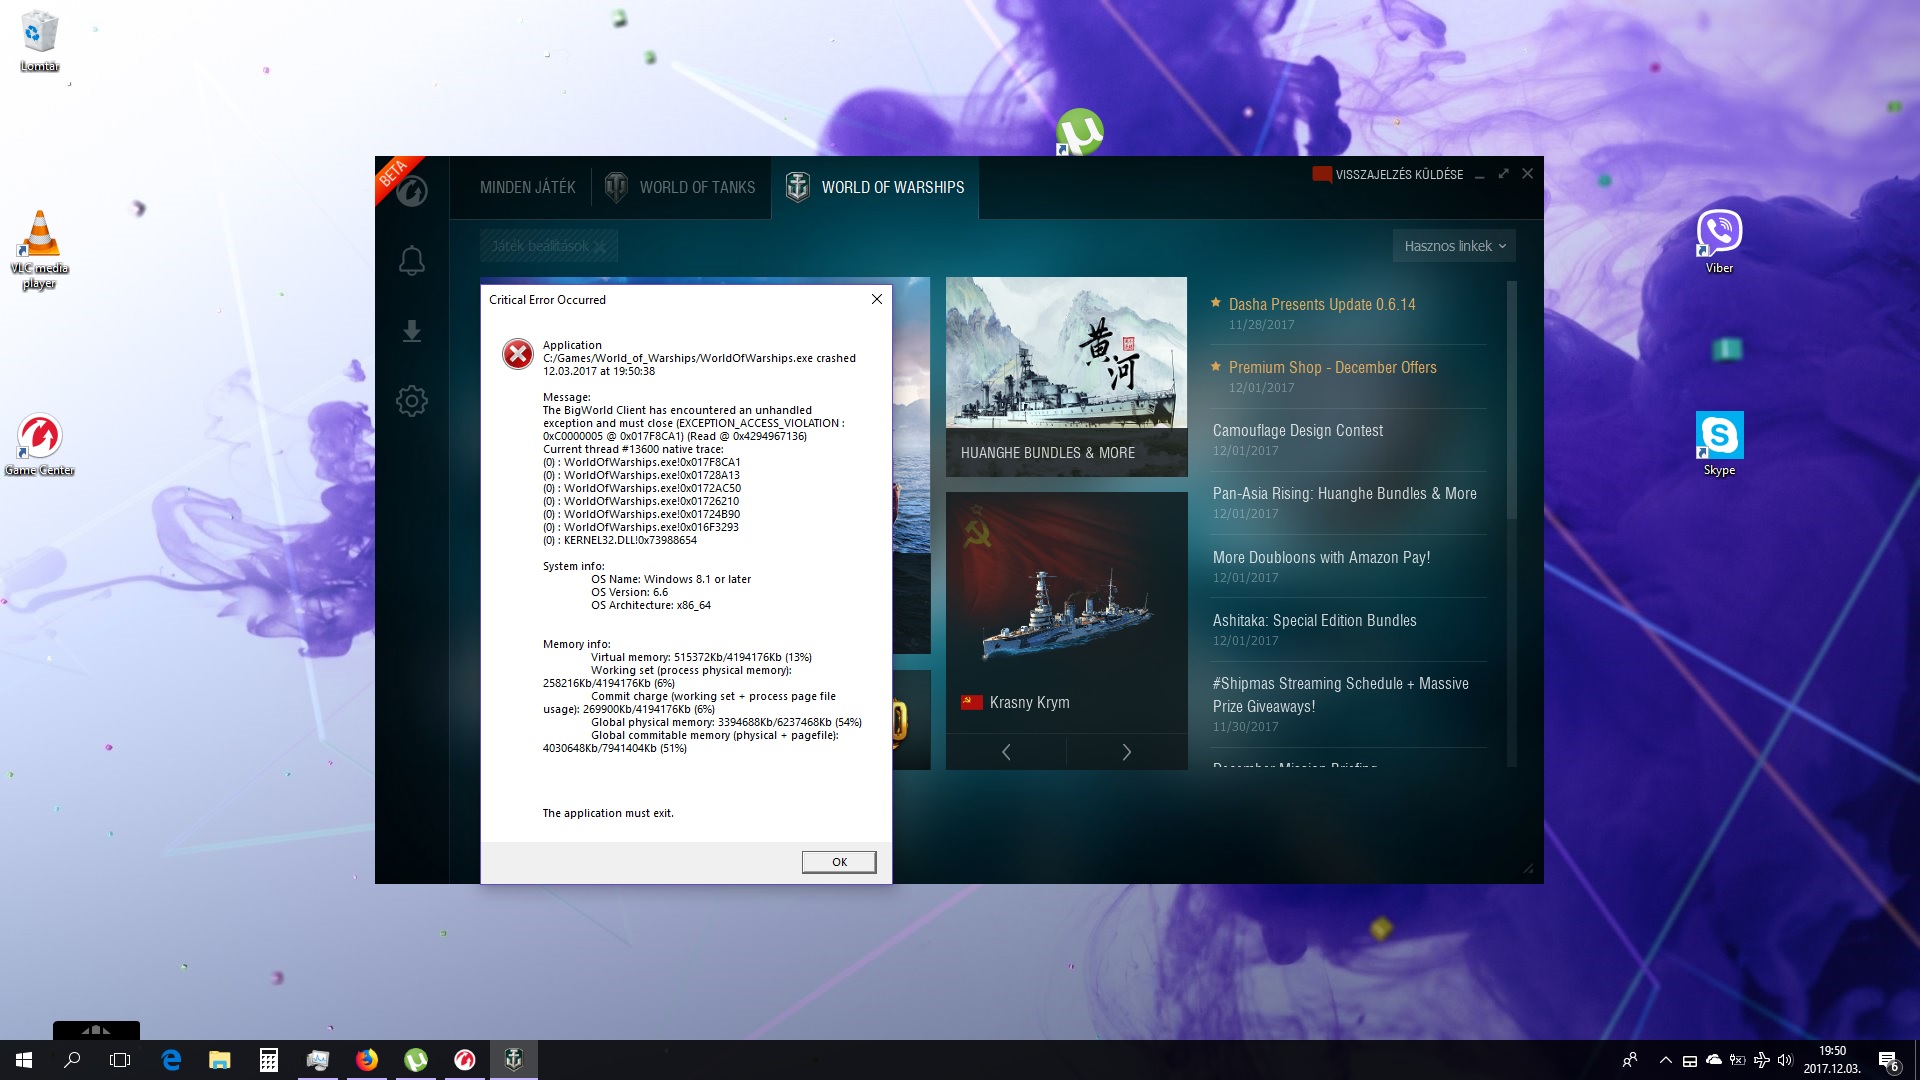Open Premium Shop - December Offers news
This screenshot has height=1080, width=1920.
click(1332, 367)
